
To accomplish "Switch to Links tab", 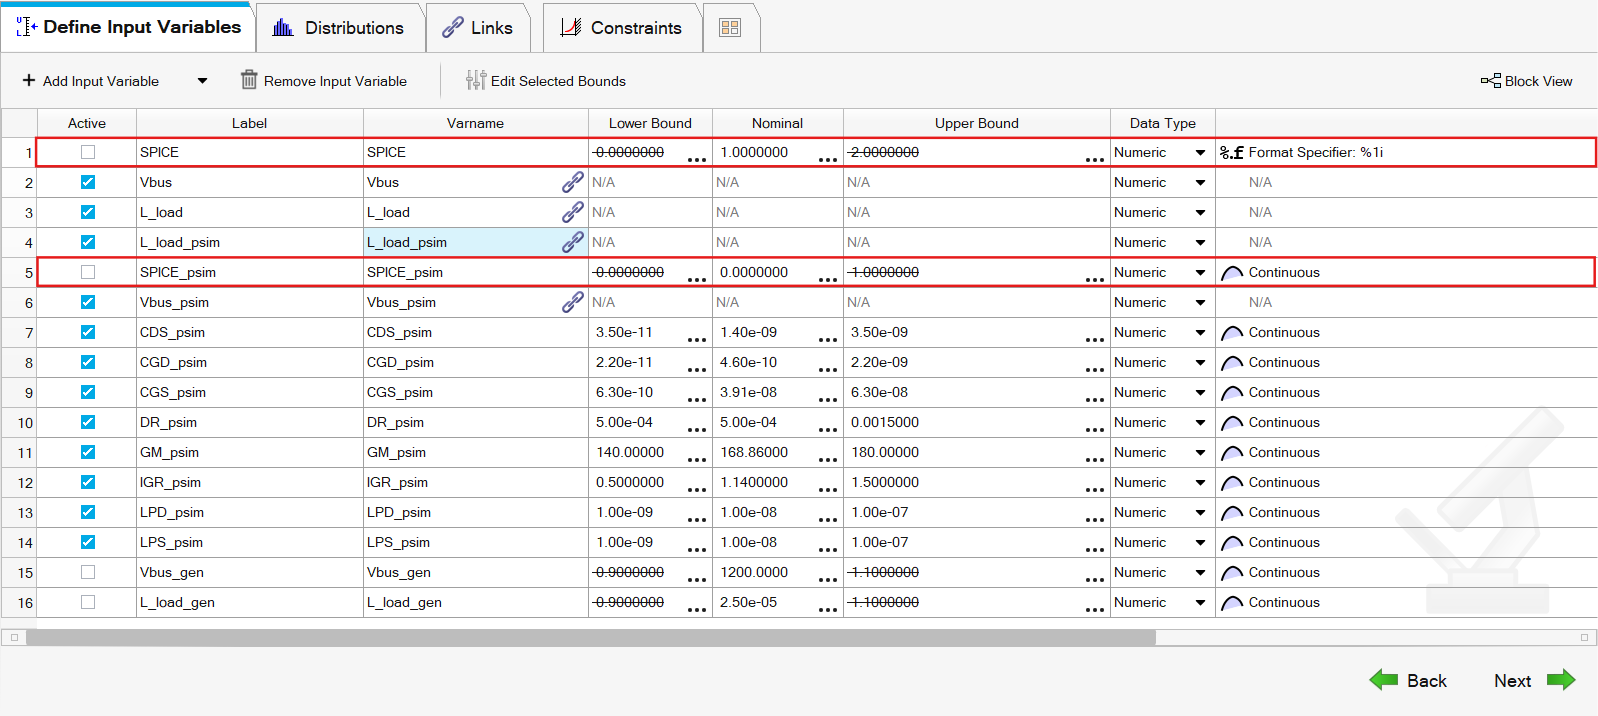I will [478, 28].
